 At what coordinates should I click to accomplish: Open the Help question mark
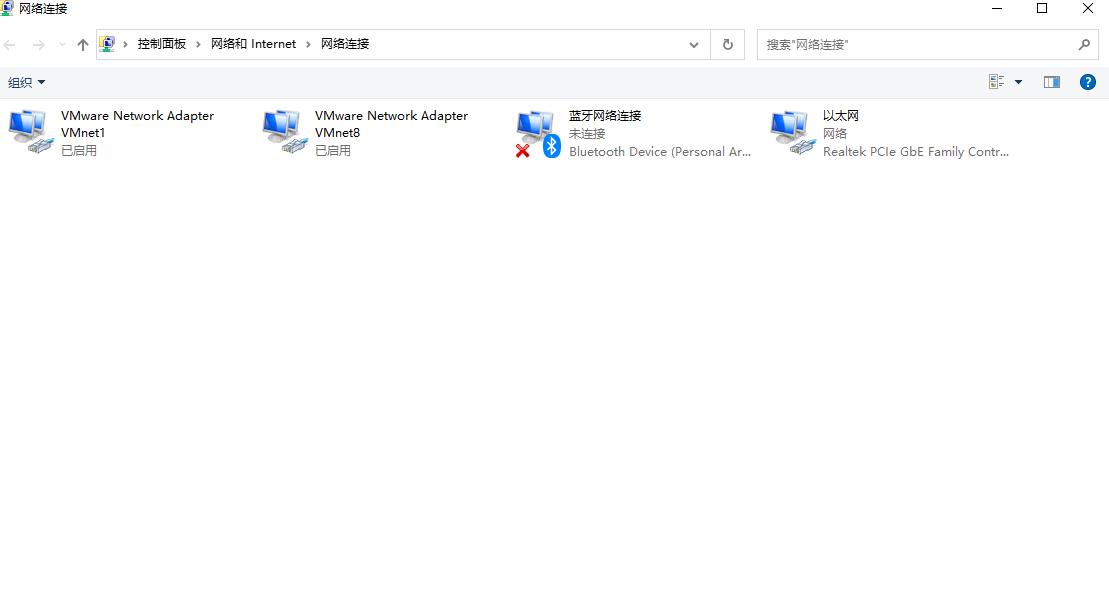(x=1087, y=81)
